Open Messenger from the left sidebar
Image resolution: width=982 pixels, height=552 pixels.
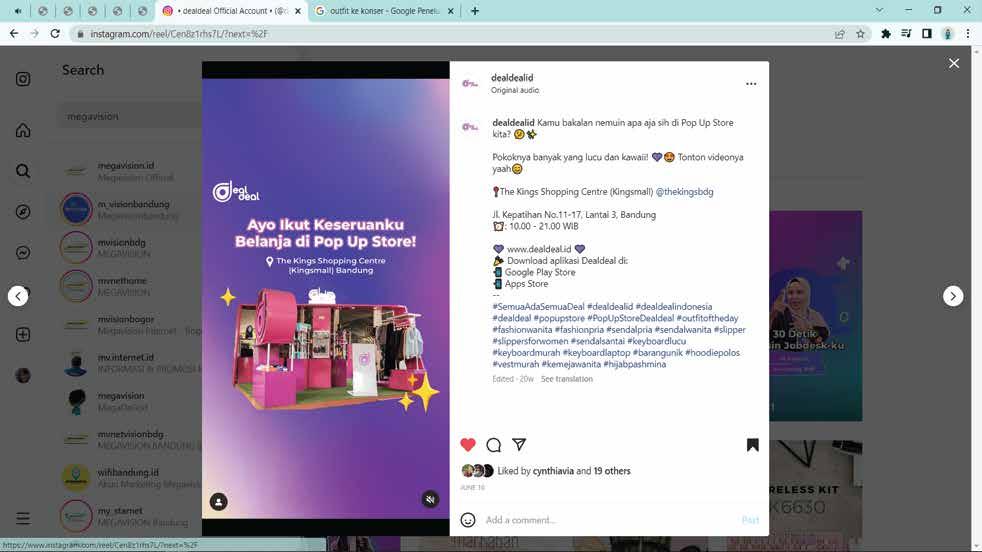pyautogui.click(x=23, y=253)
